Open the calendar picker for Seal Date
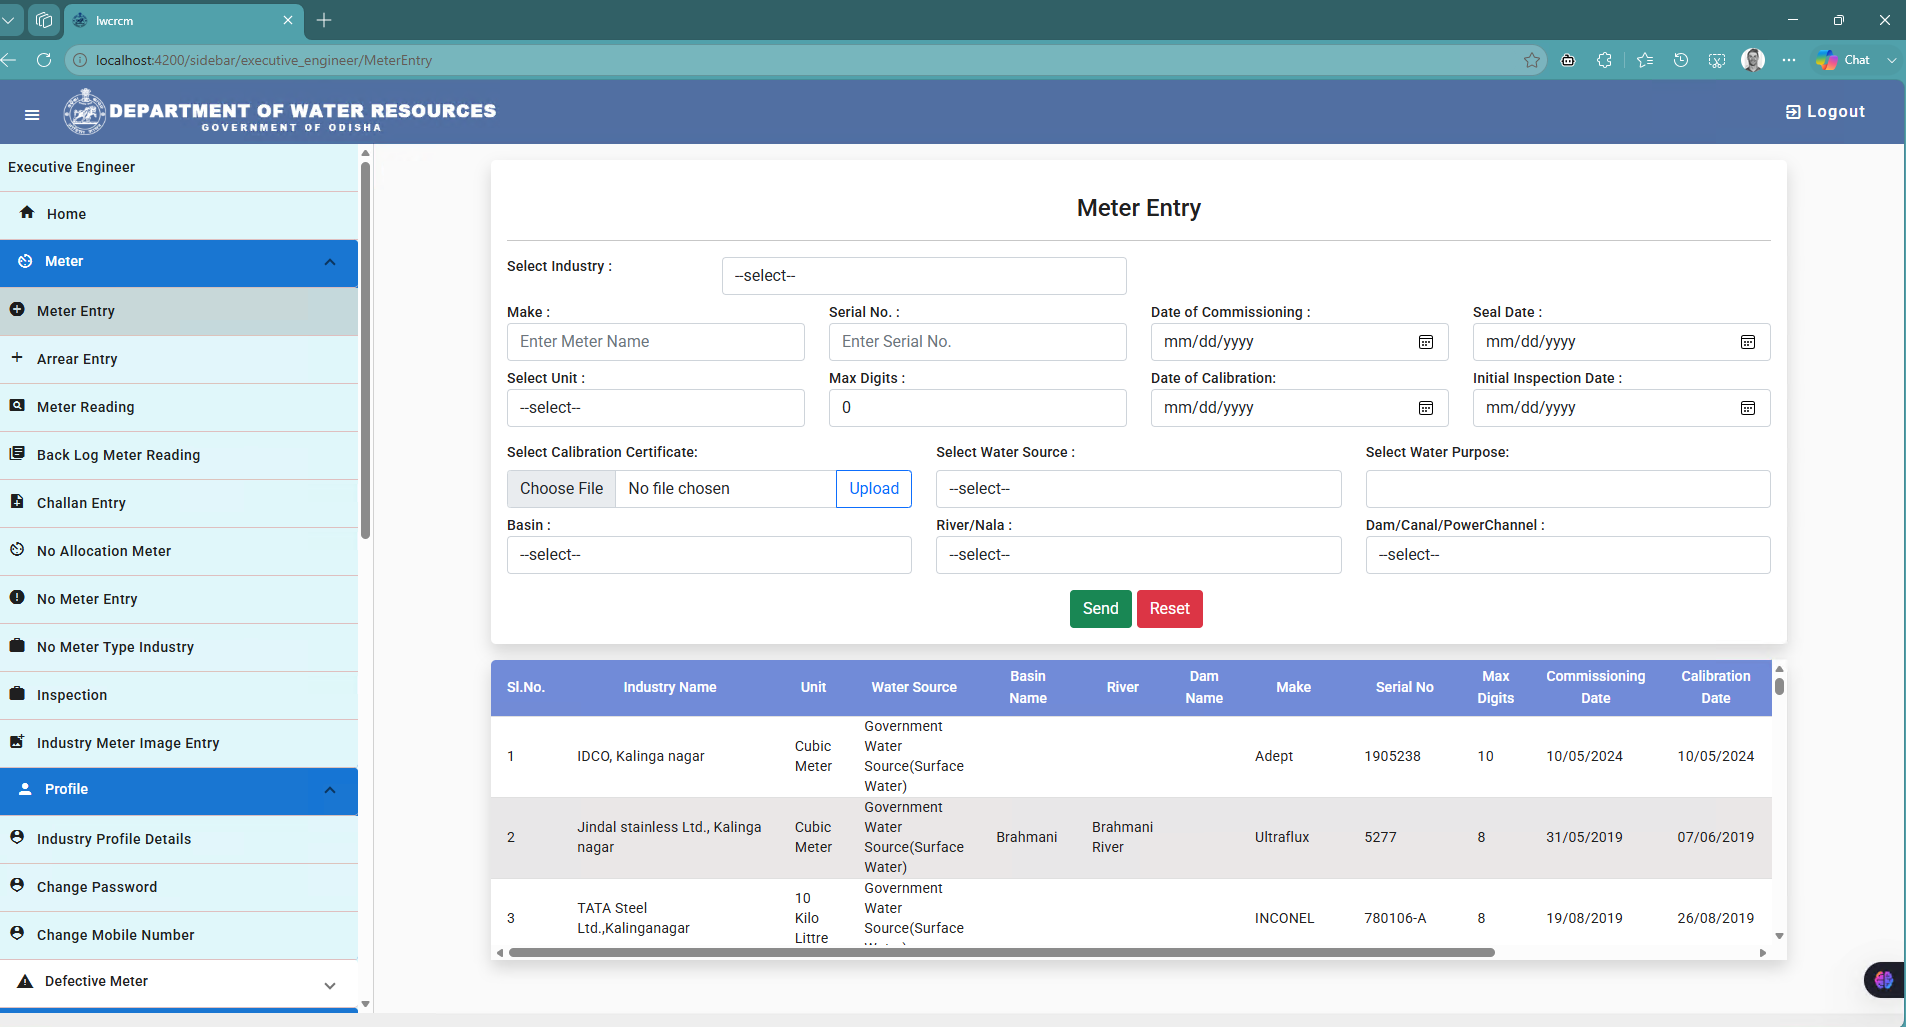The width and height of the screenshot is (1906, 1027). (1748, 342)
